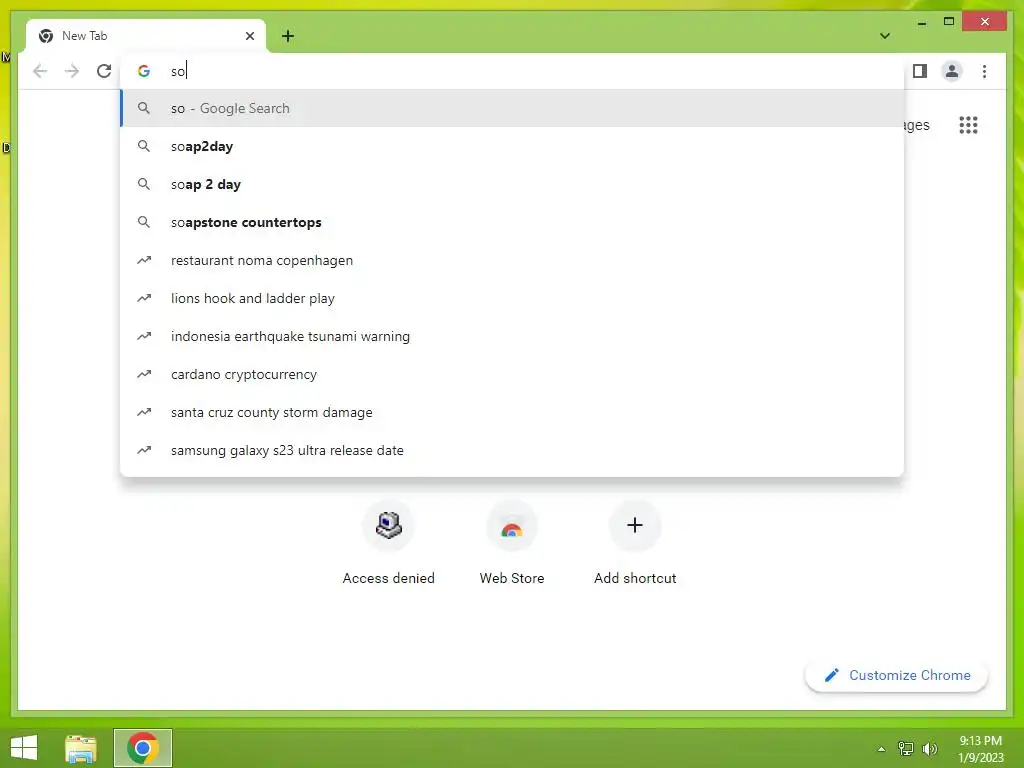Close the New Tab tab
This screenshot has width=1024, height=768.
click(249, 36)
